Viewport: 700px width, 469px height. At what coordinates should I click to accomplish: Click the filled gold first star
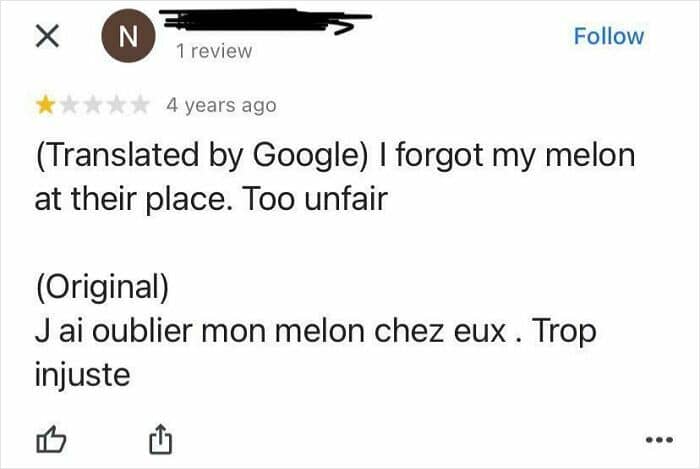pos(45,104)
